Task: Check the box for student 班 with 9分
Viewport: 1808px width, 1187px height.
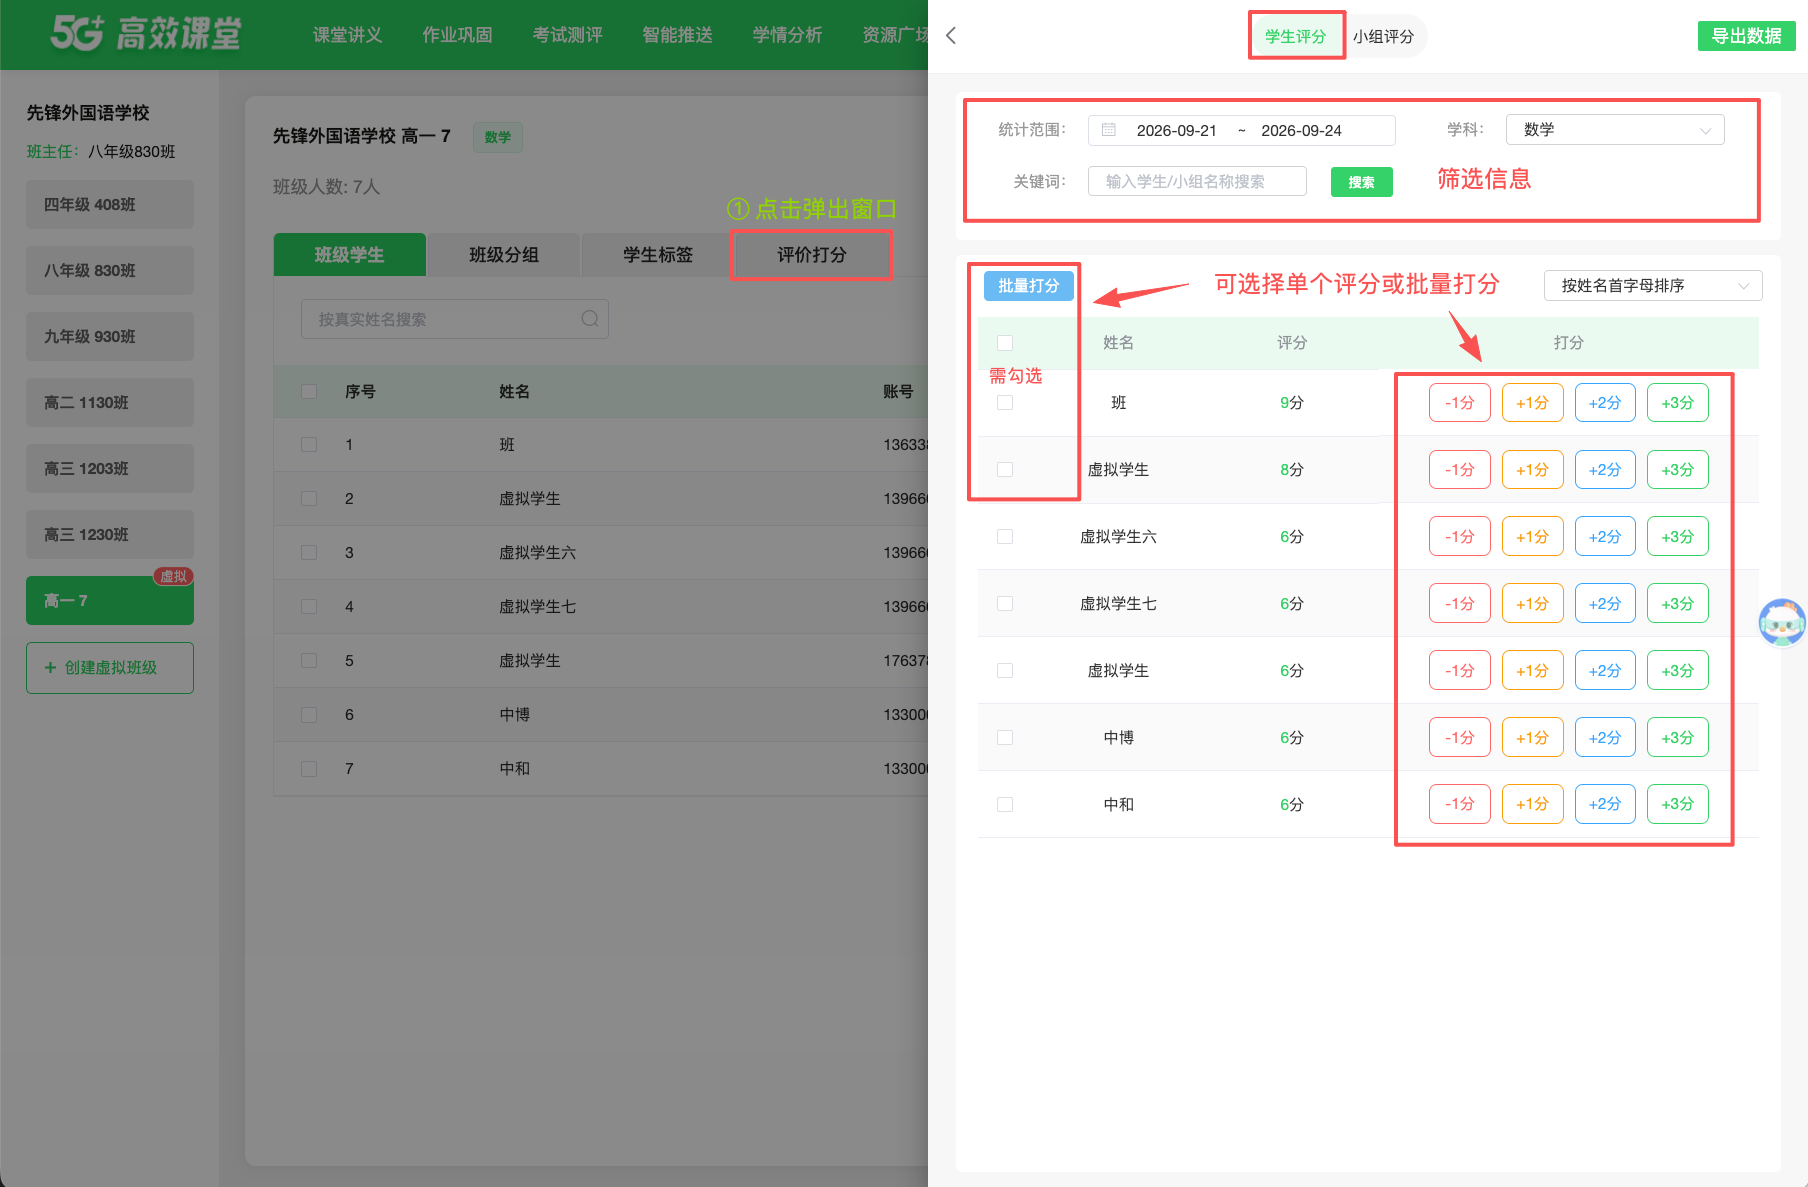Action: 1005,403
